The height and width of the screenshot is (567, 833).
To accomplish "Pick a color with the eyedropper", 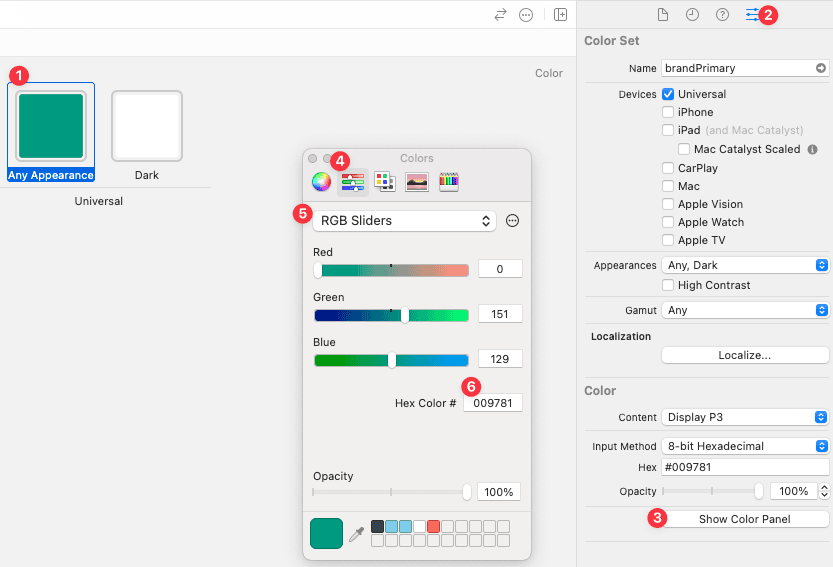I will [x=356, y=534].
